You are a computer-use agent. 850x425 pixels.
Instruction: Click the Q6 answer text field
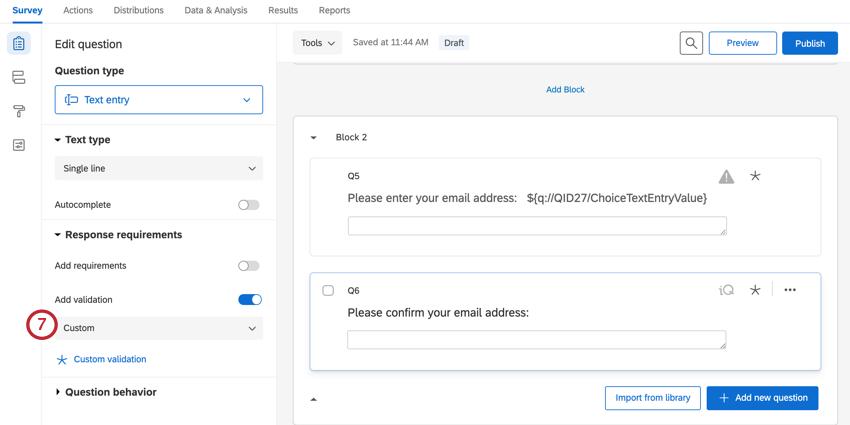click(x=537, y=341)
